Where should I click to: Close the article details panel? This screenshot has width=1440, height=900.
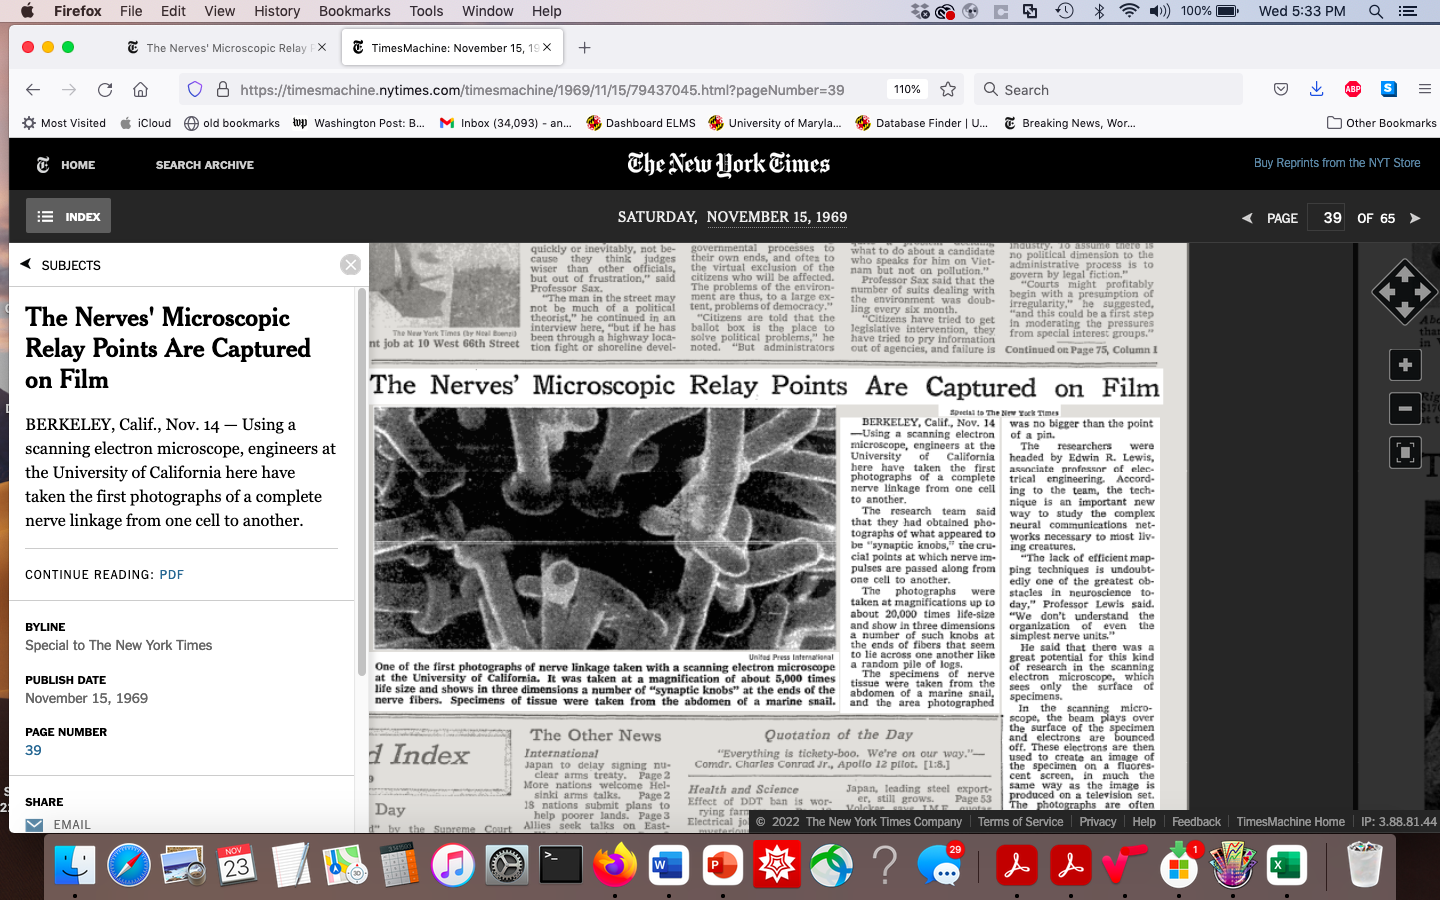coord(350,265)
